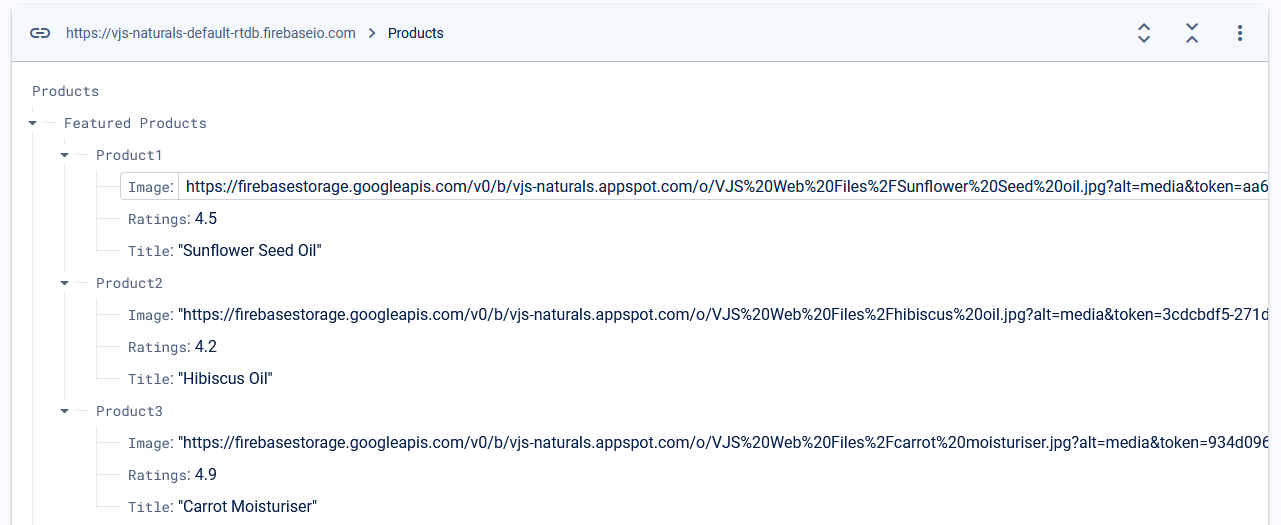The height and width of the screenshot is (525, 1281).
Task: Click the collapse all nodes icon
Action: [x=1192, y=33]
